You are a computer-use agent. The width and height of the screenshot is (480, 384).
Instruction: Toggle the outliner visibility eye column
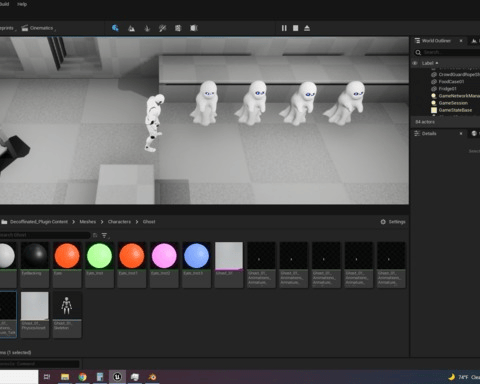tap(415, 63)
